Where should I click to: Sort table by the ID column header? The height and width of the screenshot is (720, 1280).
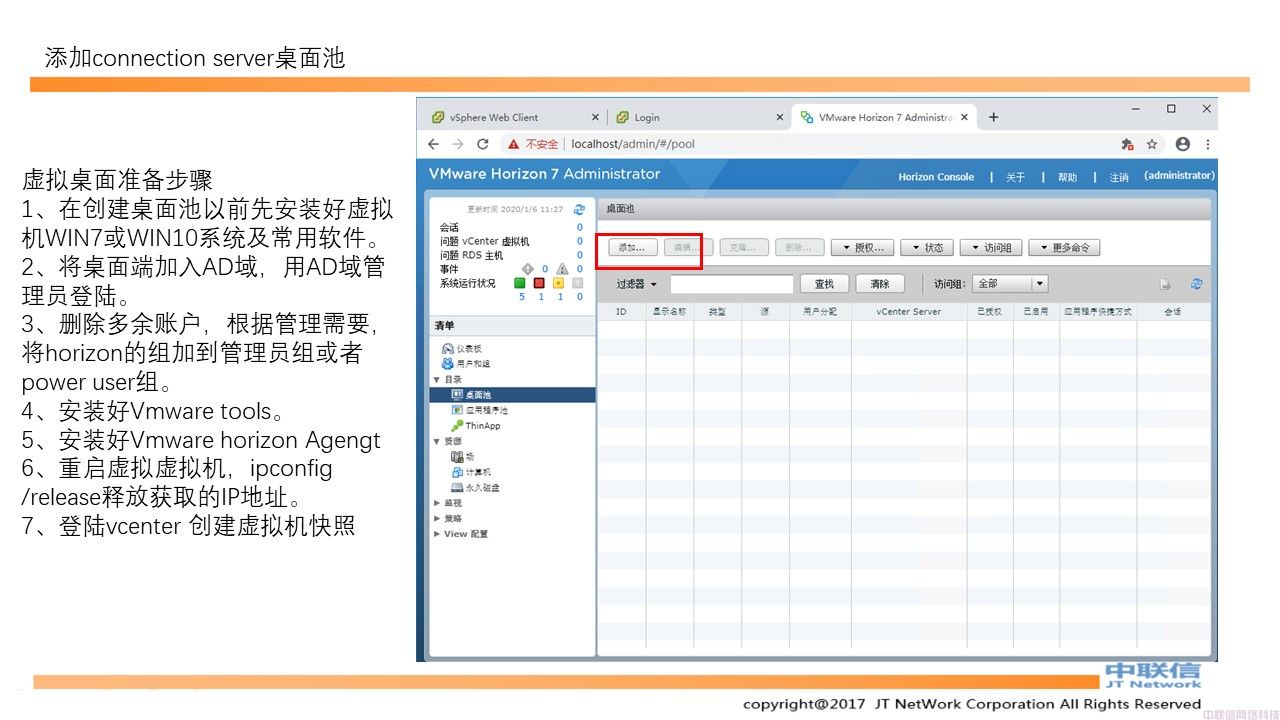pyautogui.click(x=621, y=312)
